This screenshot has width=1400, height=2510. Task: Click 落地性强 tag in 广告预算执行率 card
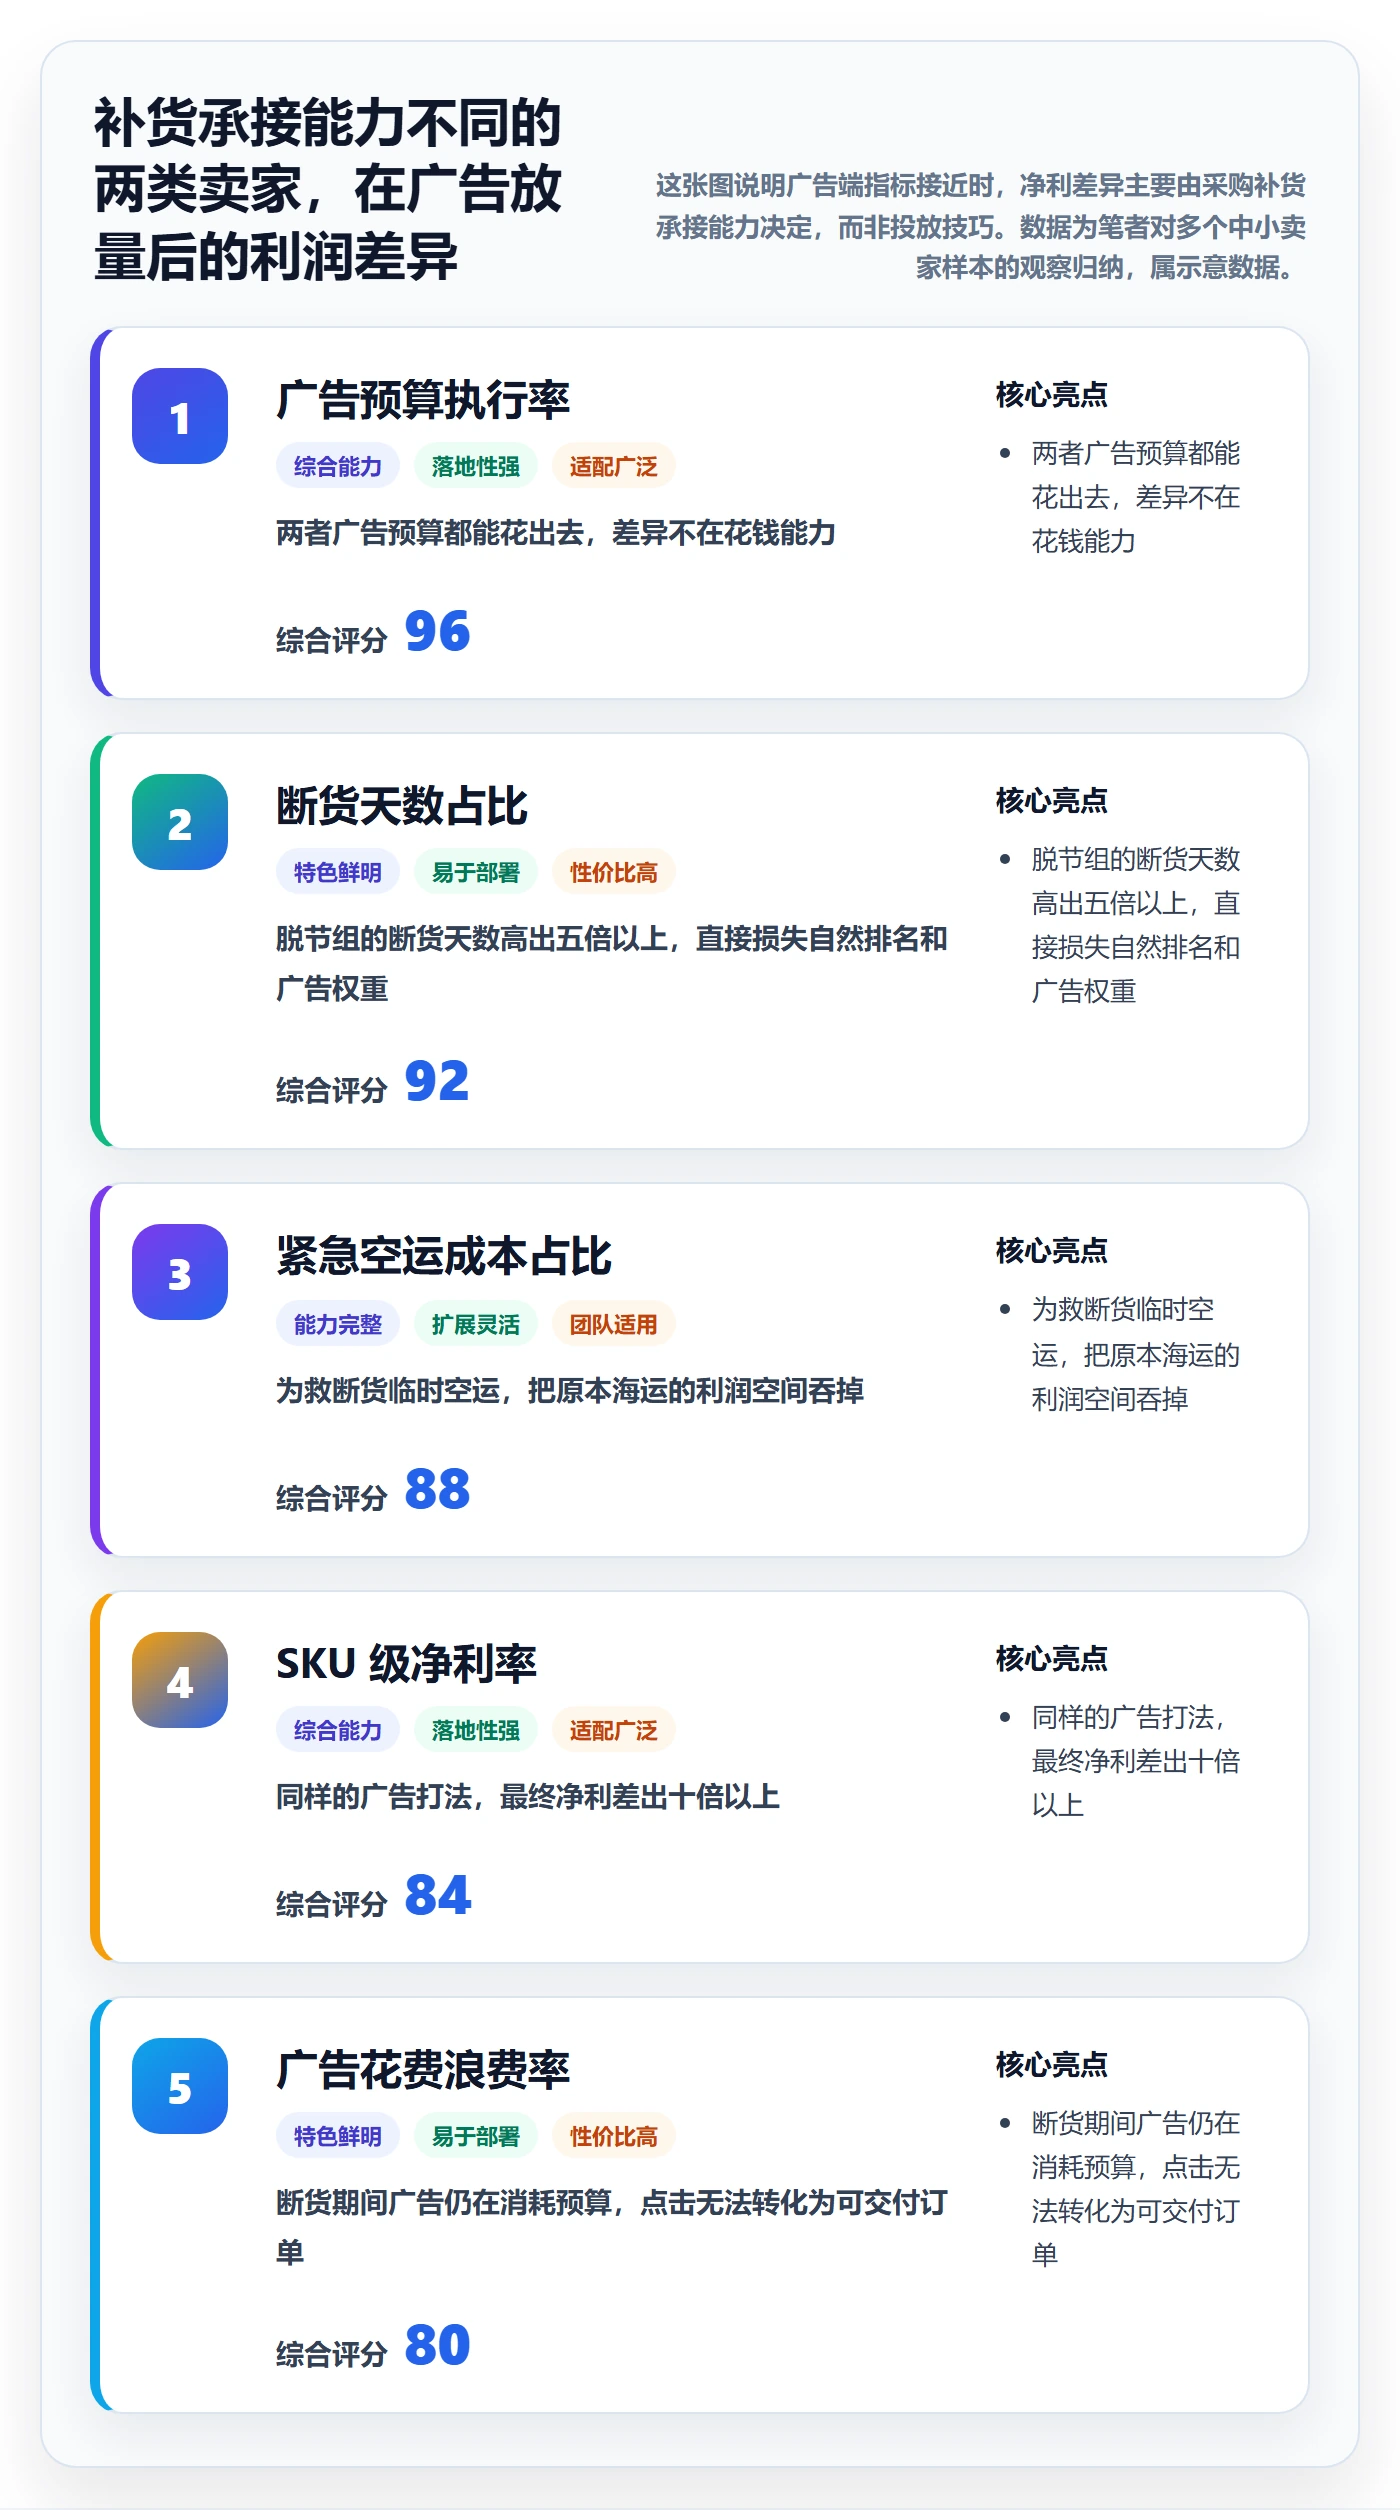476,466
